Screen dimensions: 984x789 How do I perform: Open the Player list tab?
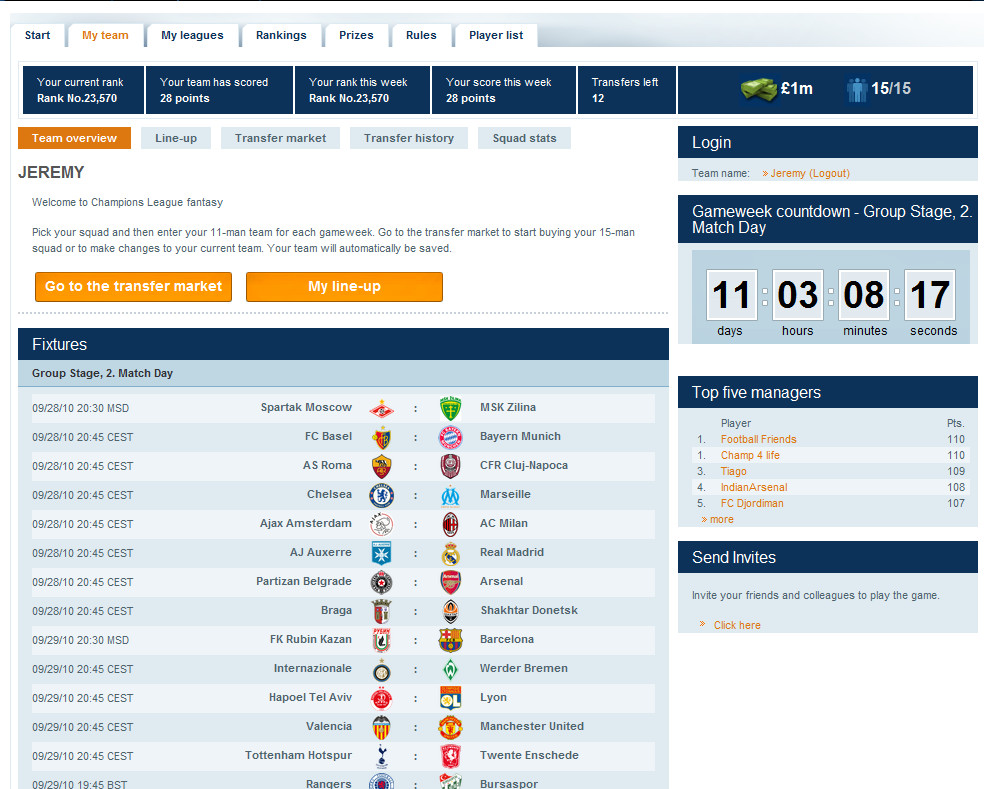click(x=496, y=35)
